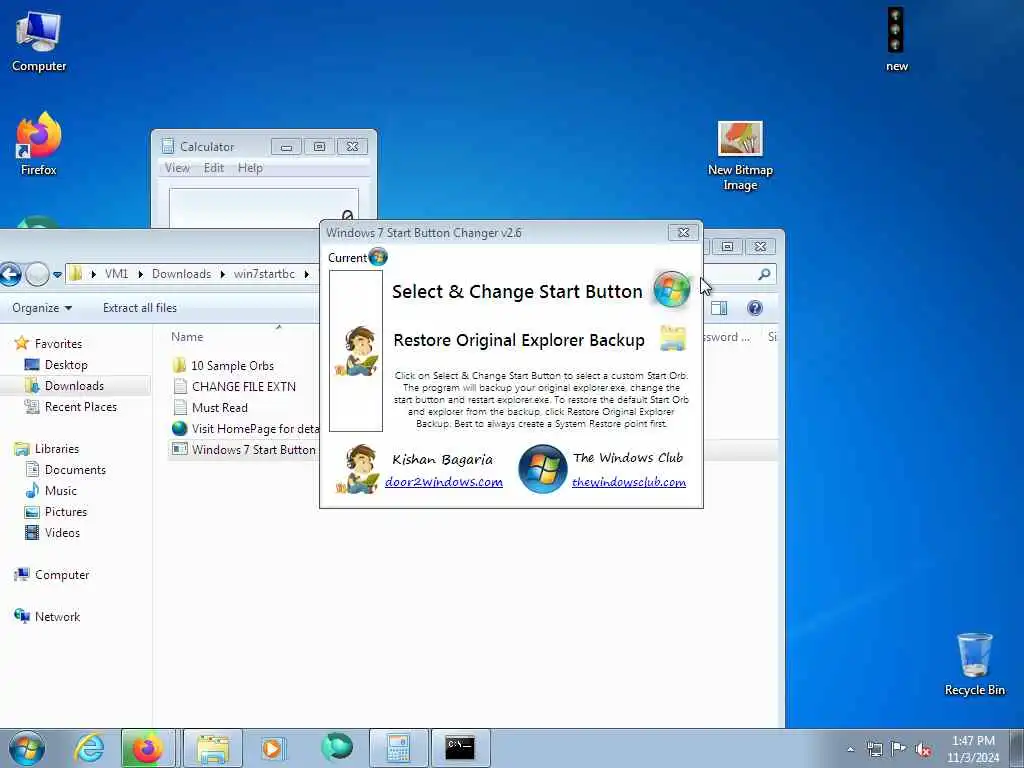Open the Organize dropdown menu
Viewport: 1024px width, 768px height.
pos(42,308)
